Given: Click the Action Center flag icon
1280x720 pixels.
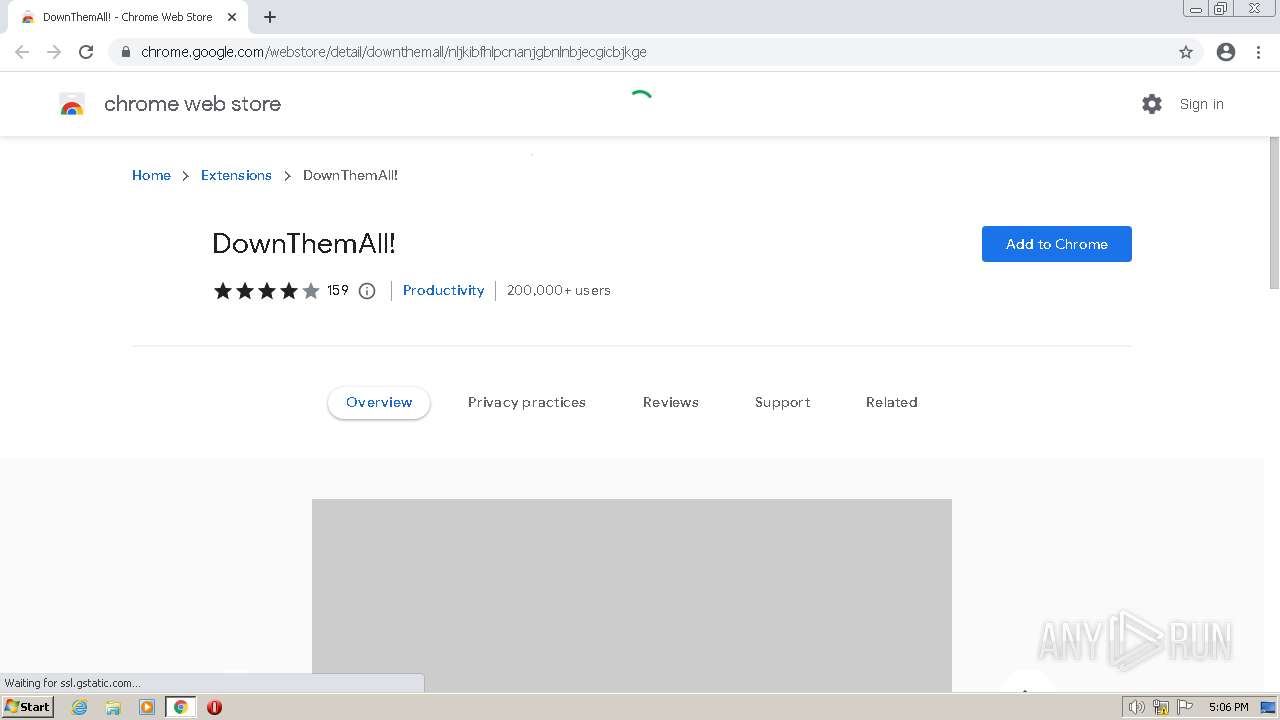Looking at the screenshot, I should tap(1185, 707).
